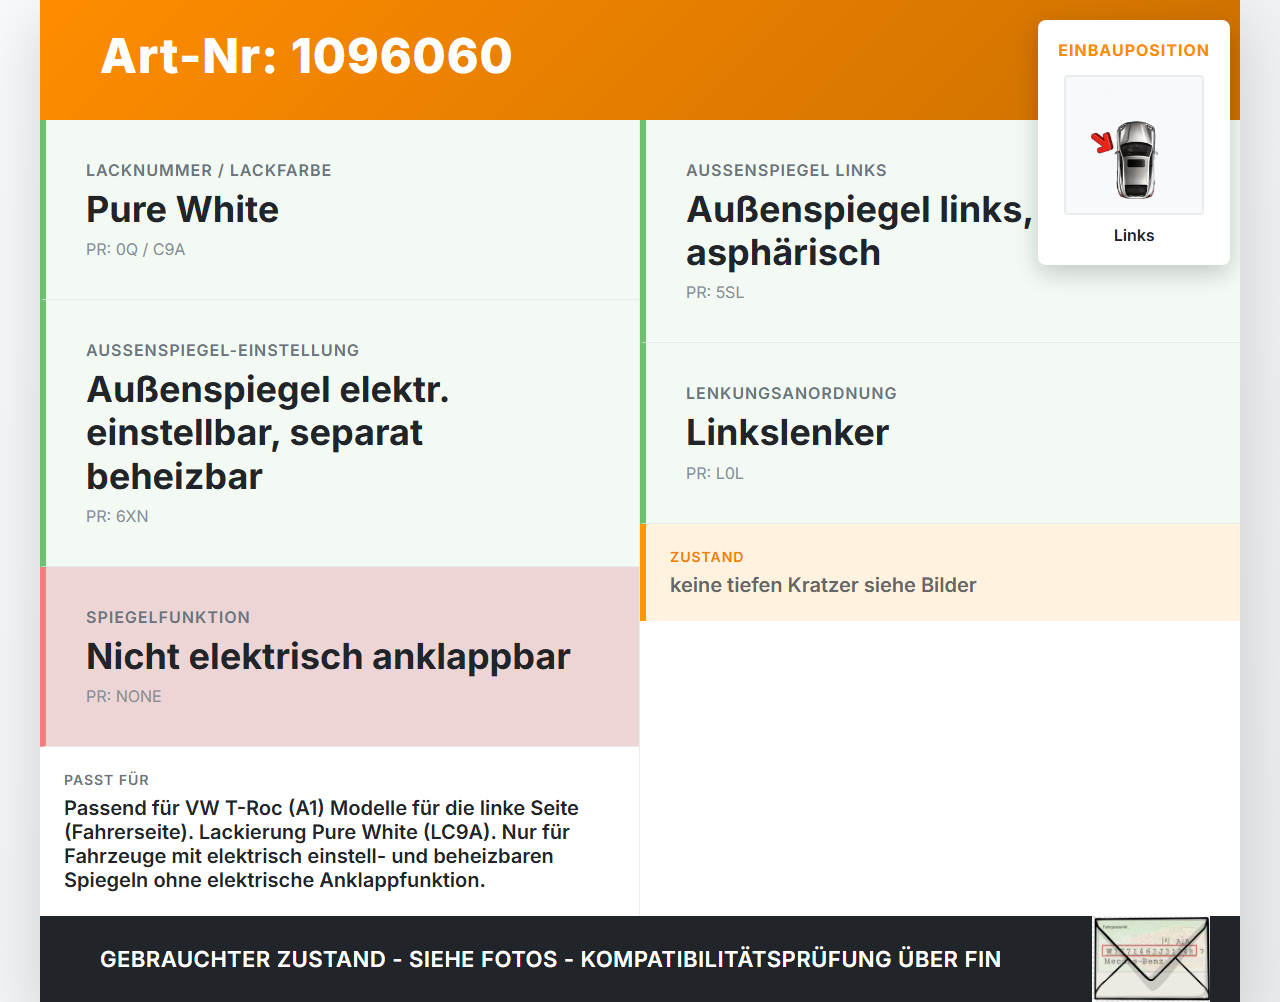
Task: Click the ZUSTAND label
Action: coord(707,557)
